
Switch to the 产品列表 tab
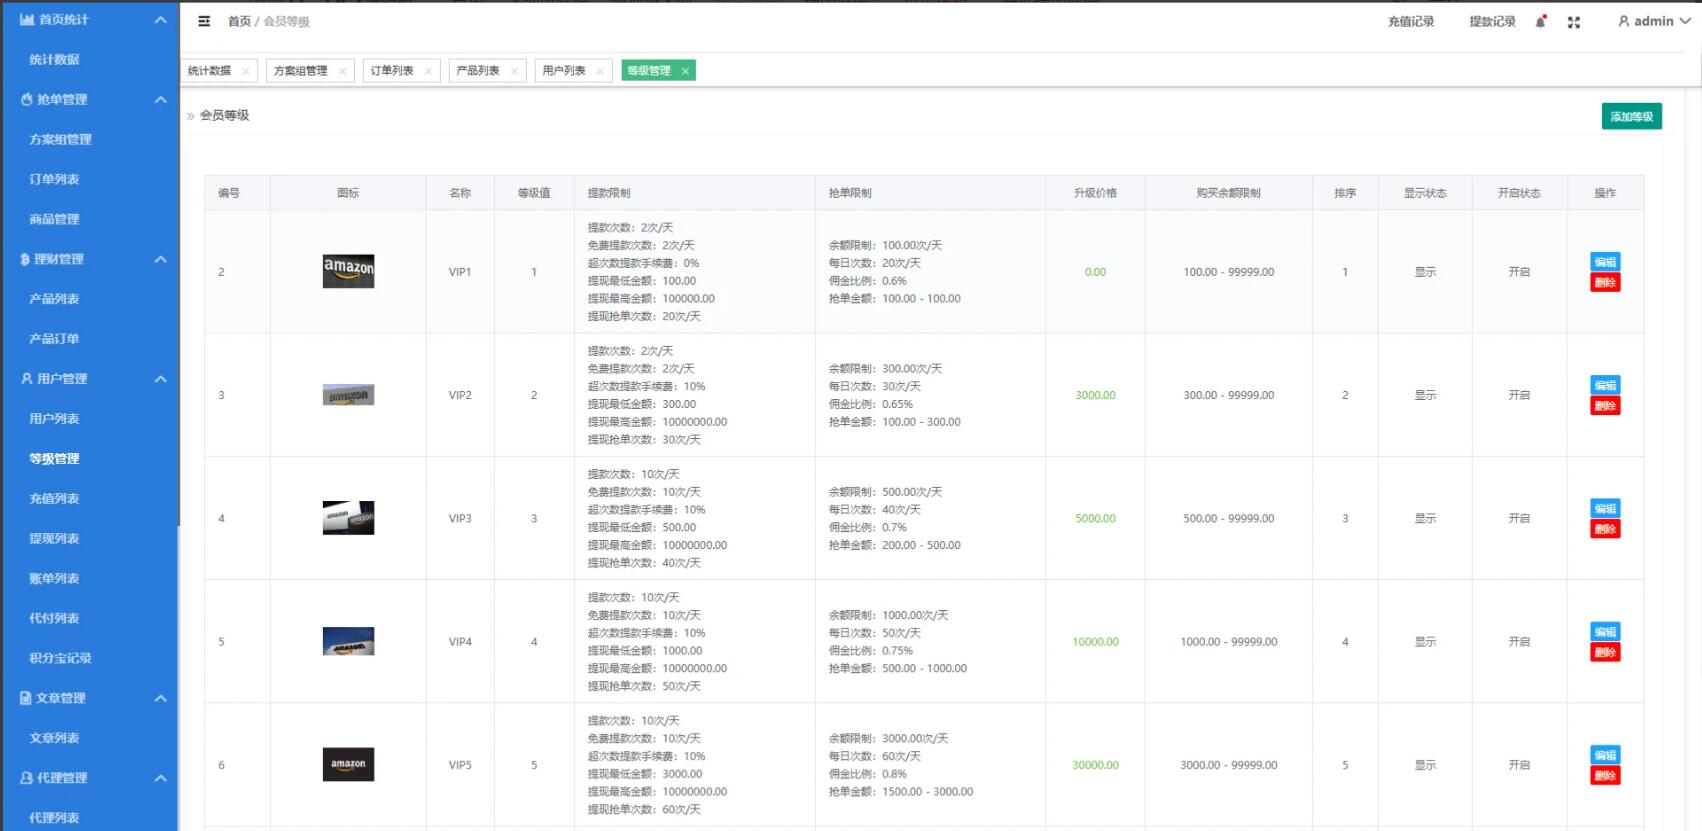[x=478, y=71]
